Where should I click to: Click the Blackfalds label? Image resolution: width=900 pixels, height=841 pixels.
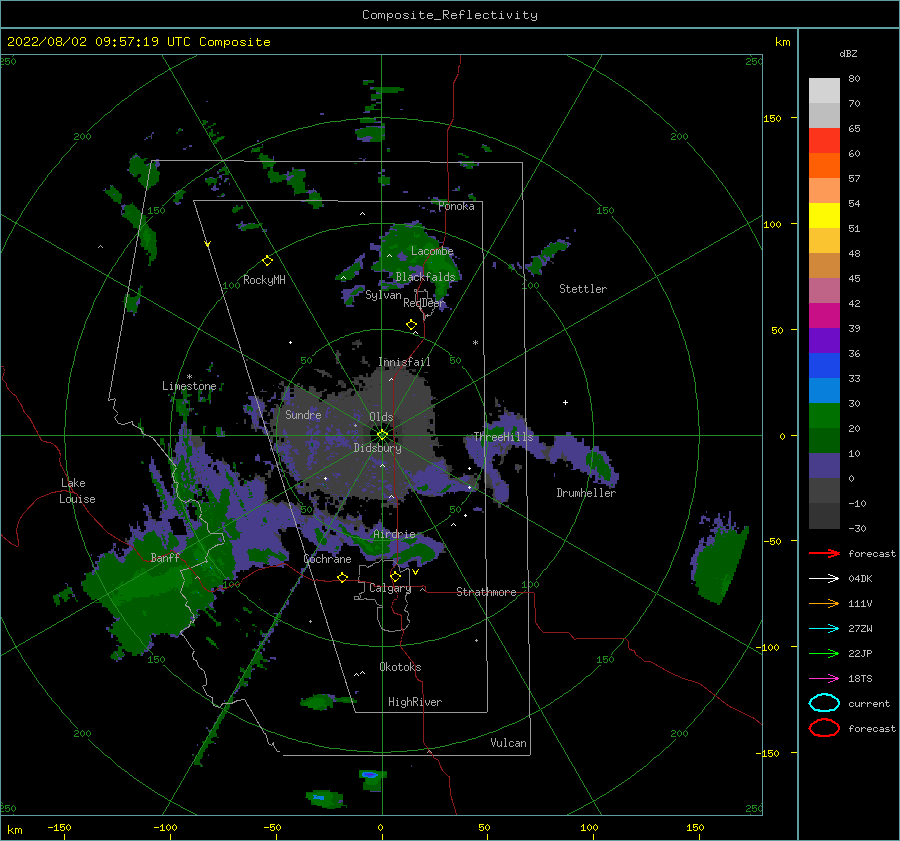coord(425,277)
